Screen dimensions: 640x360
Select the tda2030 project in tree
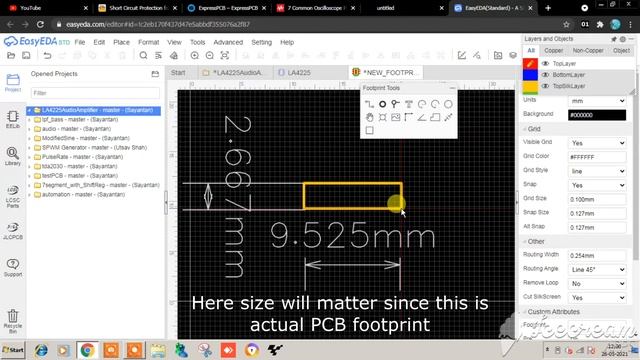(79, 167)
